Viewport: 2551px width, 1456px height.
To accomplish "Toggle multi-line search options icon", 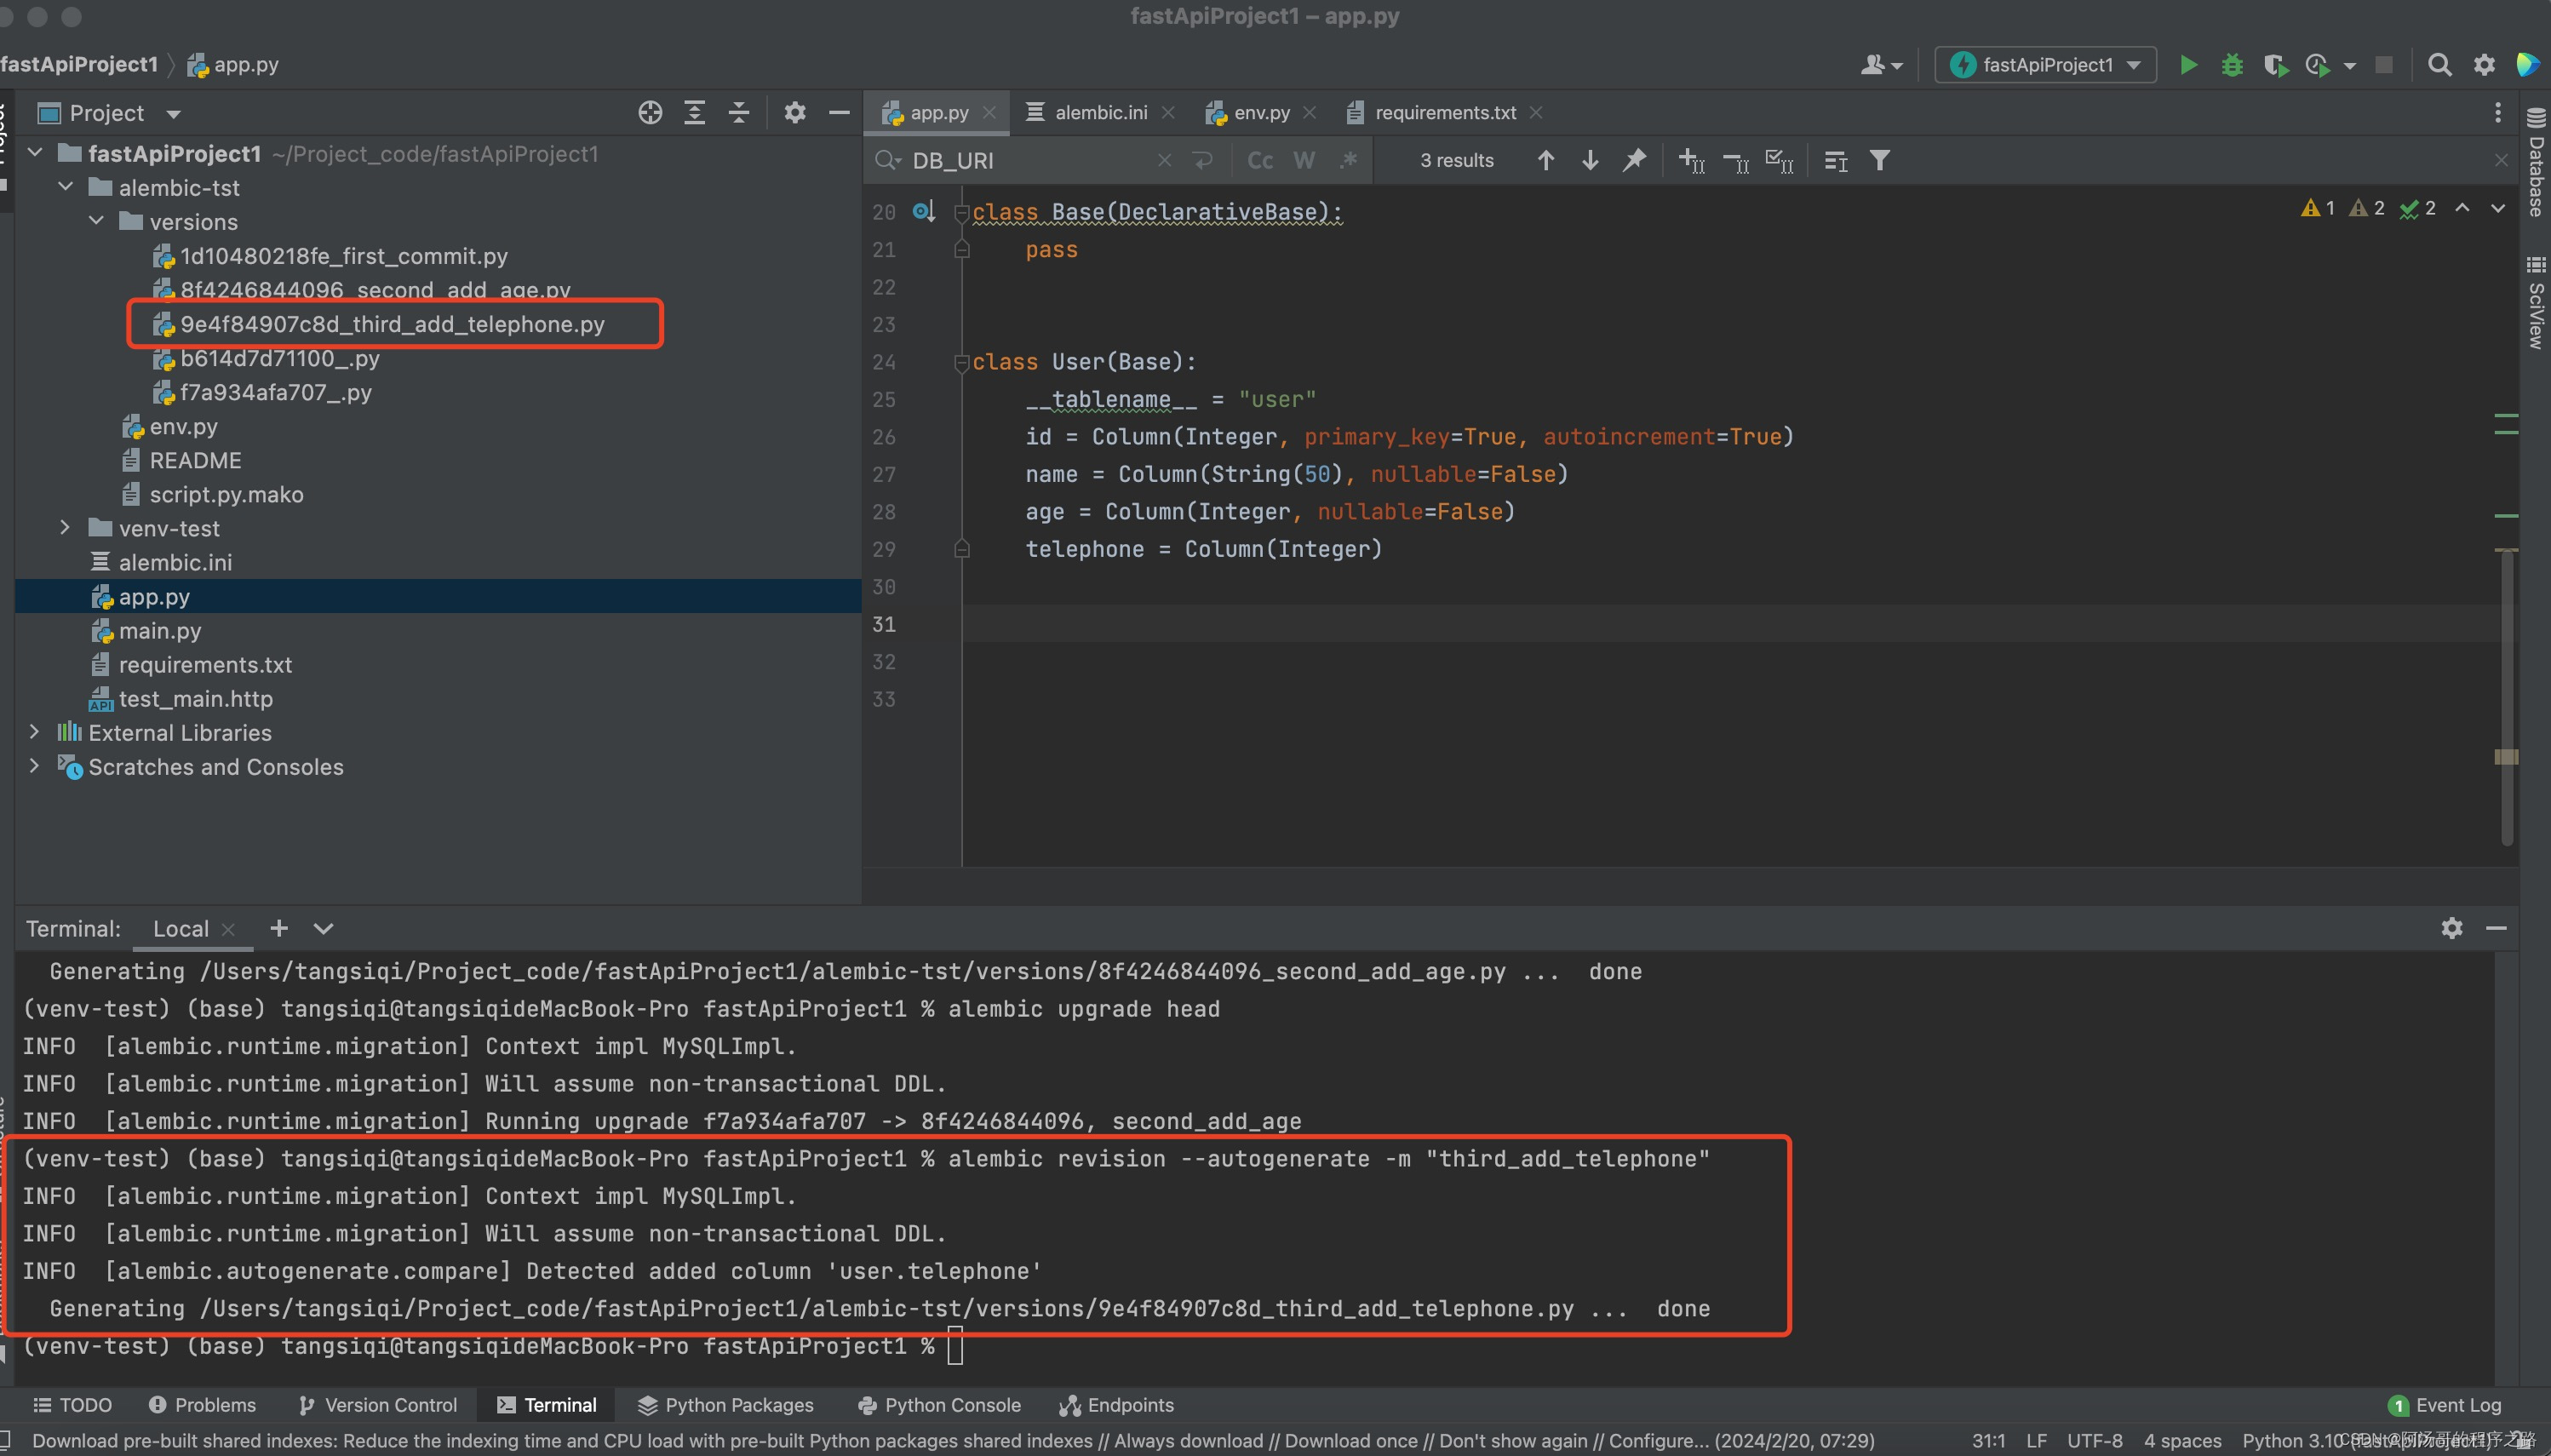I will pos(1836,160).
